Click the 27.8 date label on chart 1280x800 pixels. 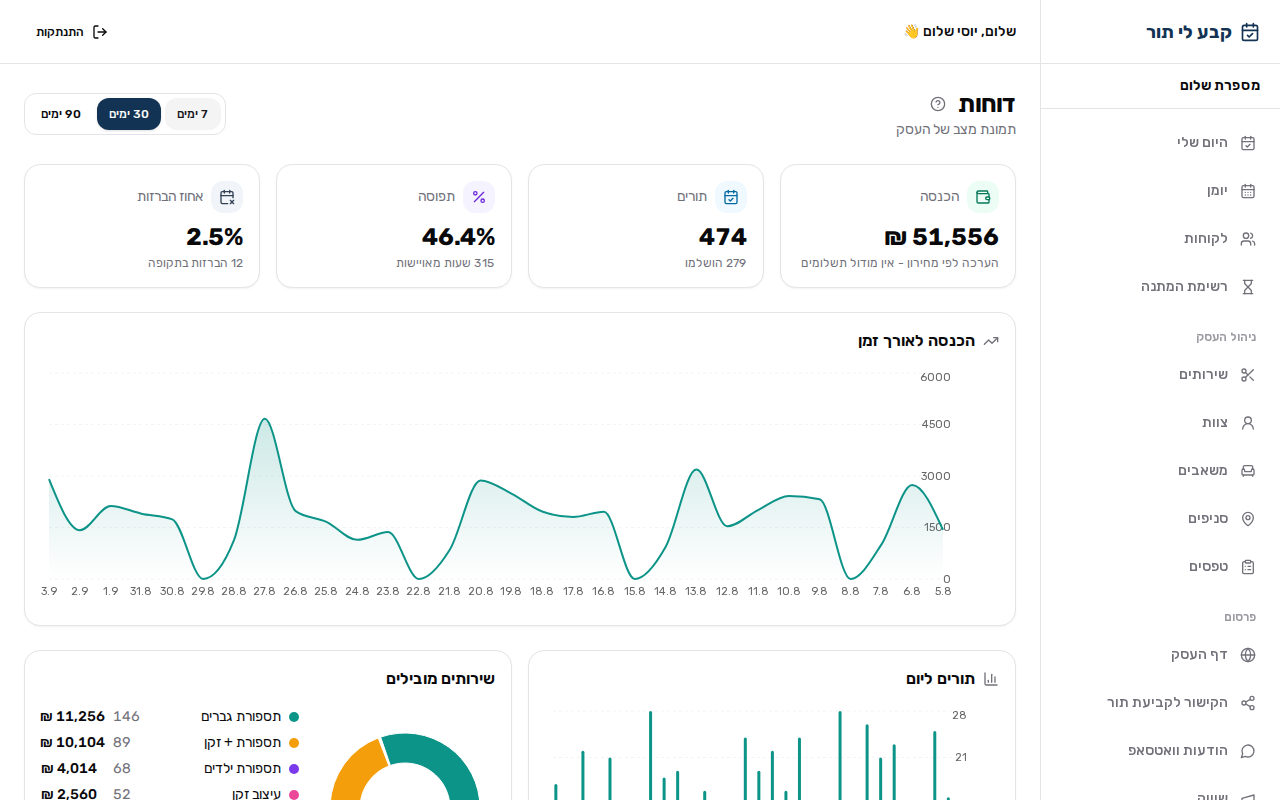click(264, 591)
